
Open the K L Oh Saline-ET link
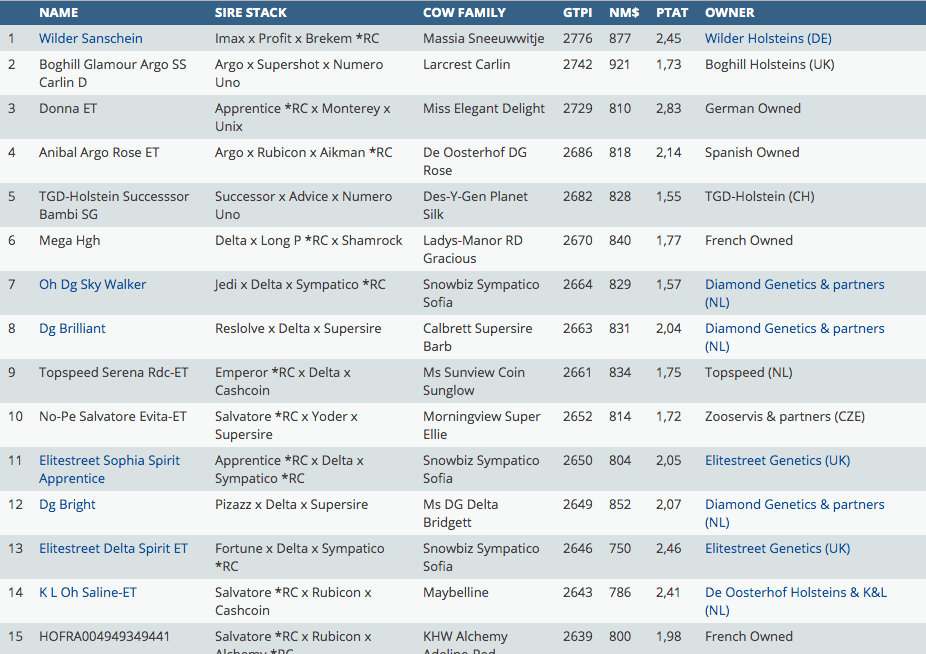(88, 593)
